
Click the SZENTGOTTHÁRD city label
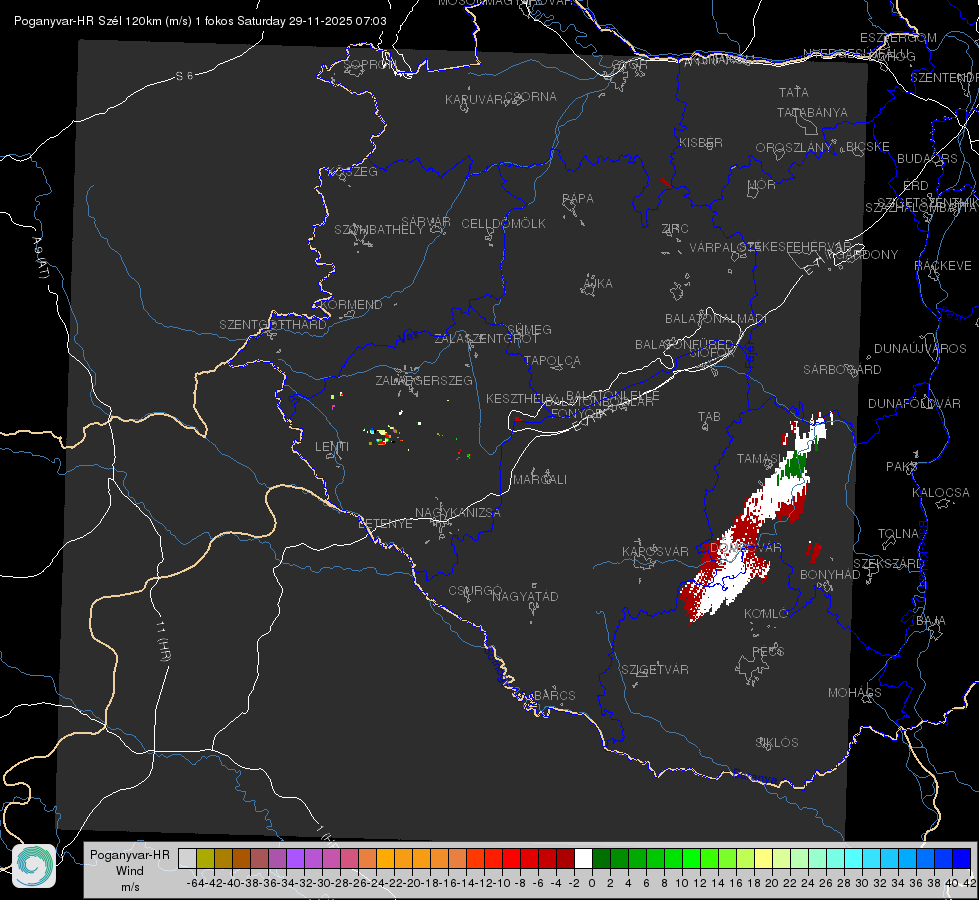pos(273,325)
